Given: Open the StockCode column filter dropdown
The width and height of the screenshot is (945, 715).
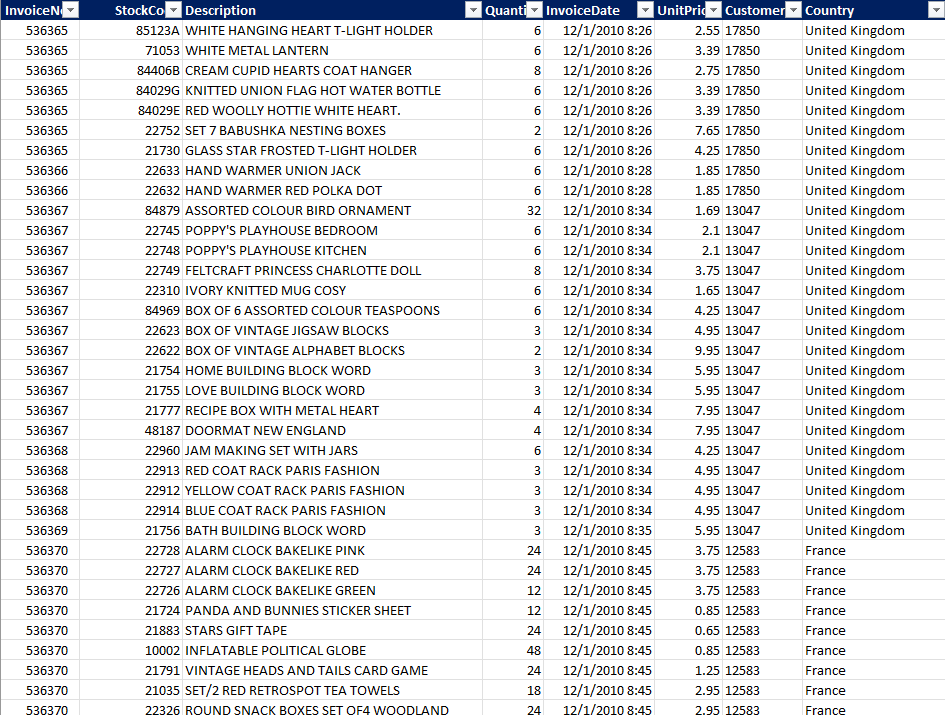Looking at the screenshot, I should 173,10.
